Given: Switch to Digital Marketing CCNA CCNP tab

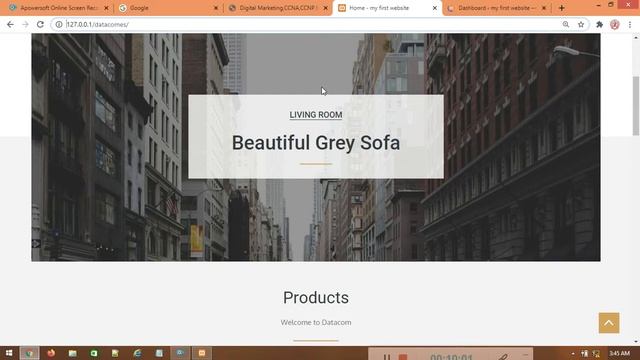Looking at the screenshot, I should [x=278, y=8].
